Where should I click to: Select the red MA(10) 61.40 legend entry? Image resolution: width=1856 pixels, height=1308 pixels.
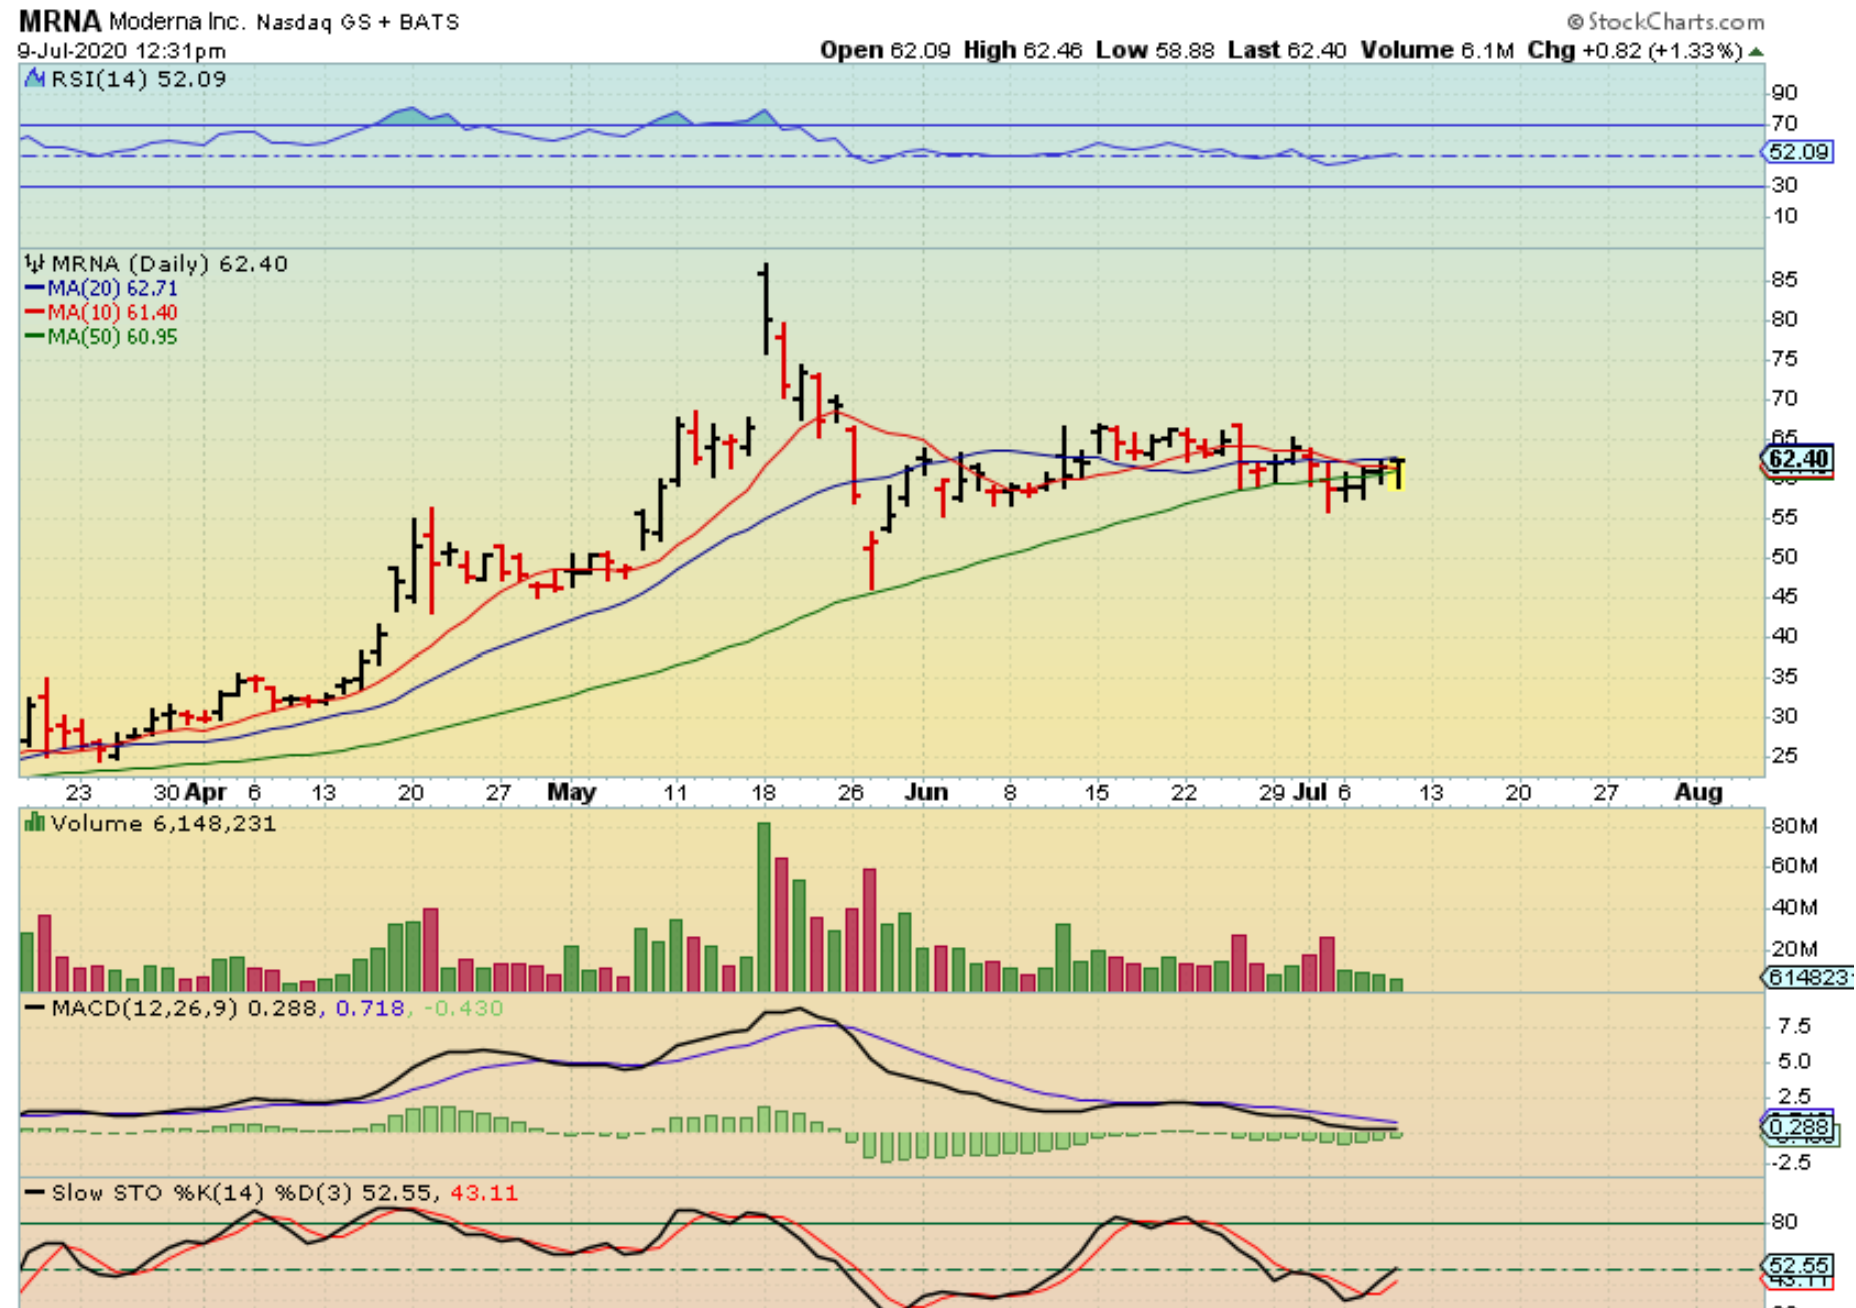(101, 312)
